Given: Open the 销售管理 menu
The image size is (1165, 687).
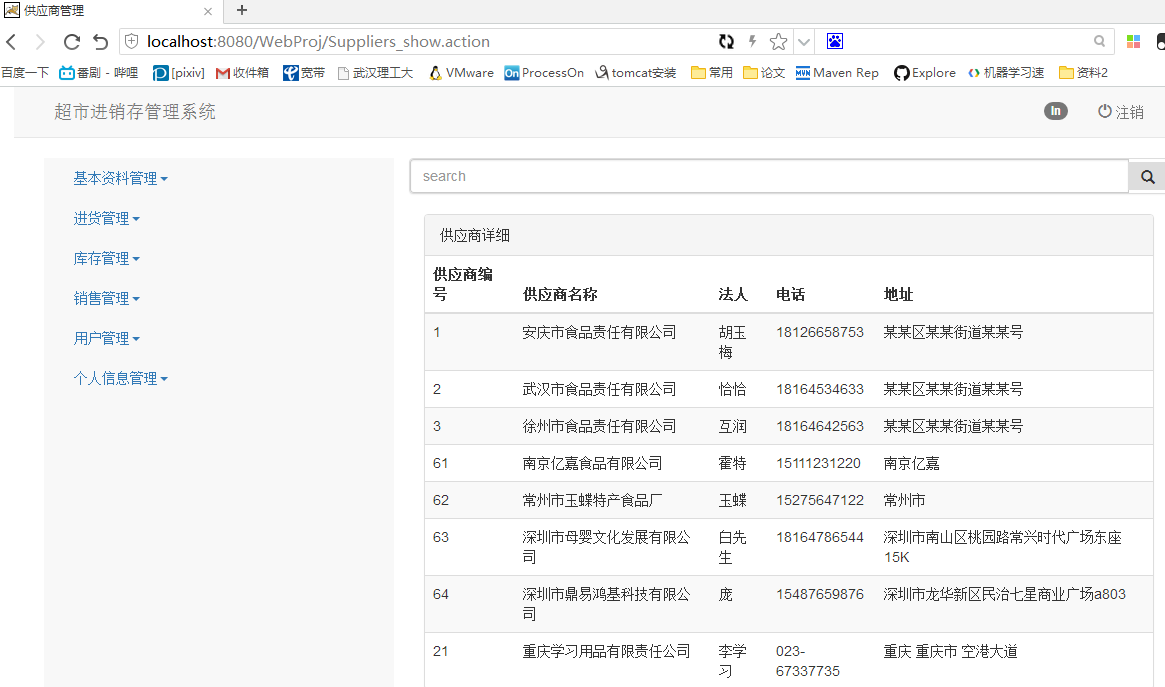Looking at the screenshot, I should point(106,298).
